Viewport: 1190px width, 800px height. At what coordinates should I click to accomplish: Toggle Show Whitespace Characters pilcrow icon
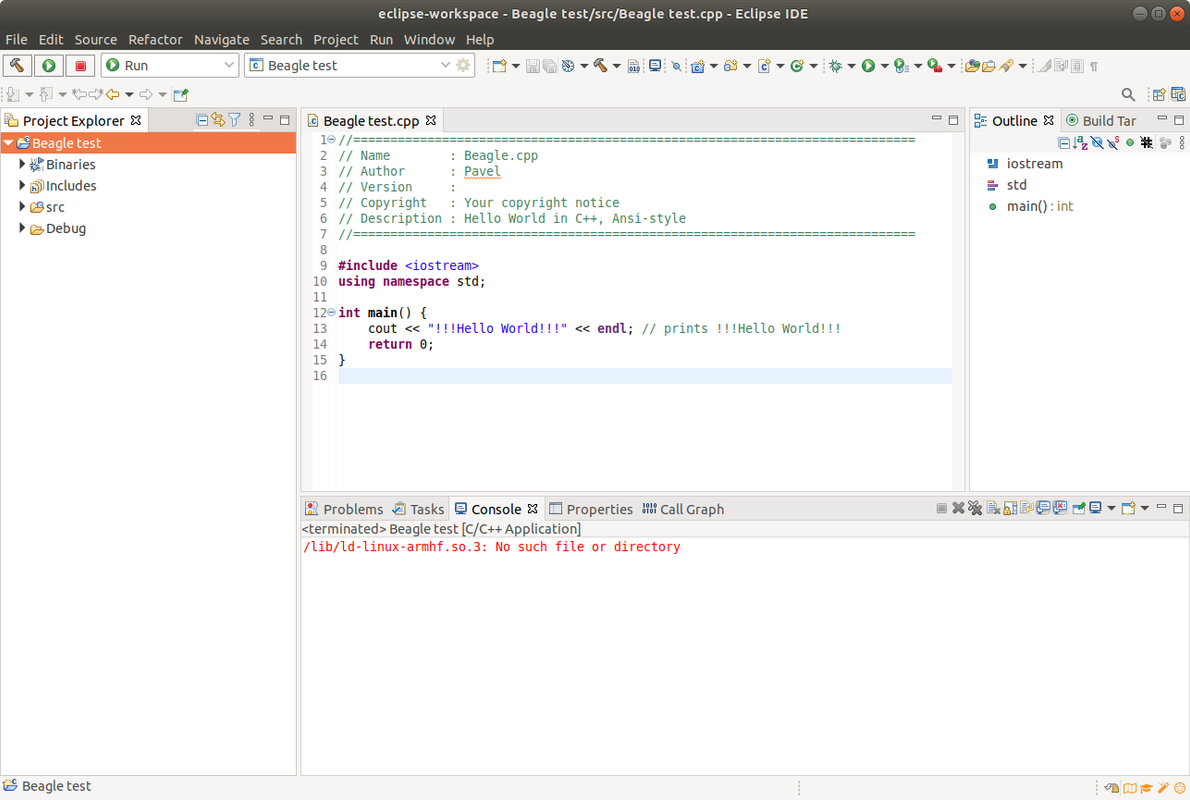pyautogui.click(x=1094, y=66)
